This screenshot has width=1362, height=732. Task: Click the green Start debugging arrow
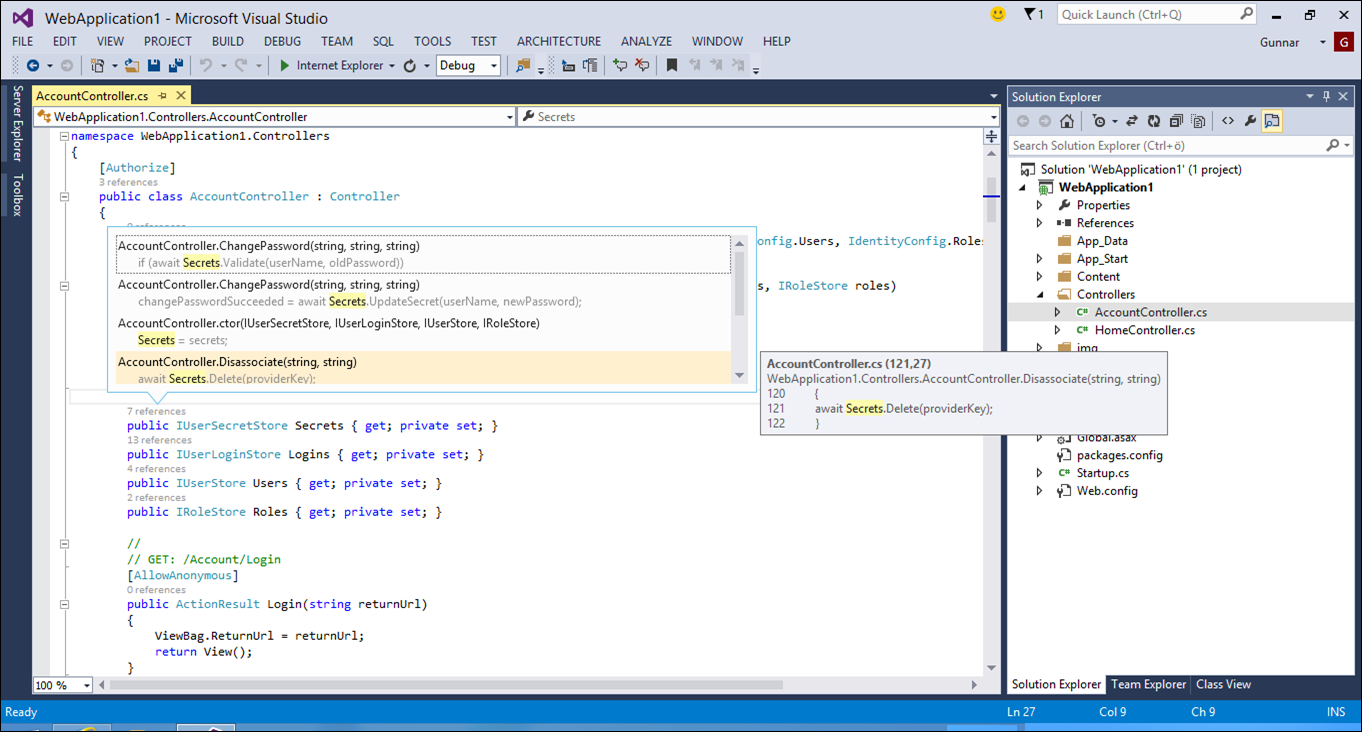(285, 66)
